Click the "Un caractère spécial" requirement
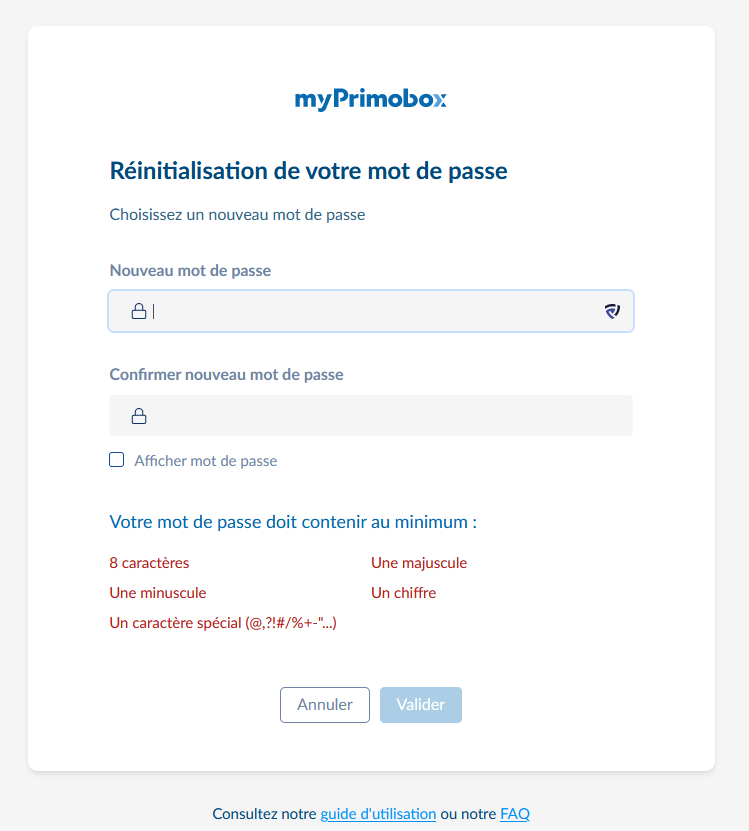749x831 pixels. tap(223, 623)
